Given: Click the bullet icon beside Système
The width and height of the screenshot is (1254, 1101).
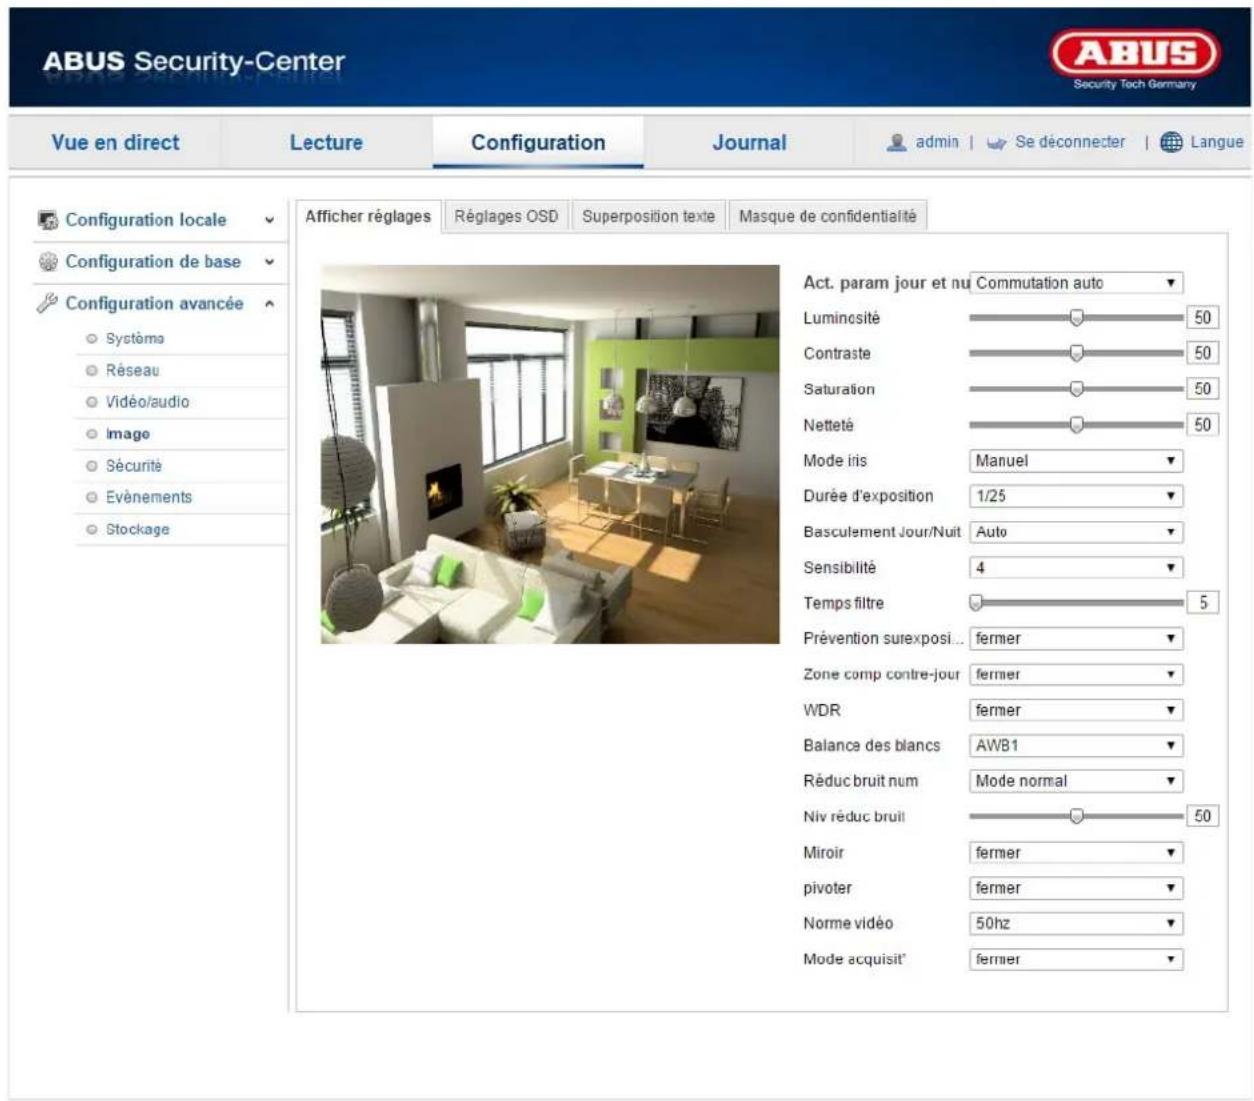Looking at the screenshot, I should 92,339.
